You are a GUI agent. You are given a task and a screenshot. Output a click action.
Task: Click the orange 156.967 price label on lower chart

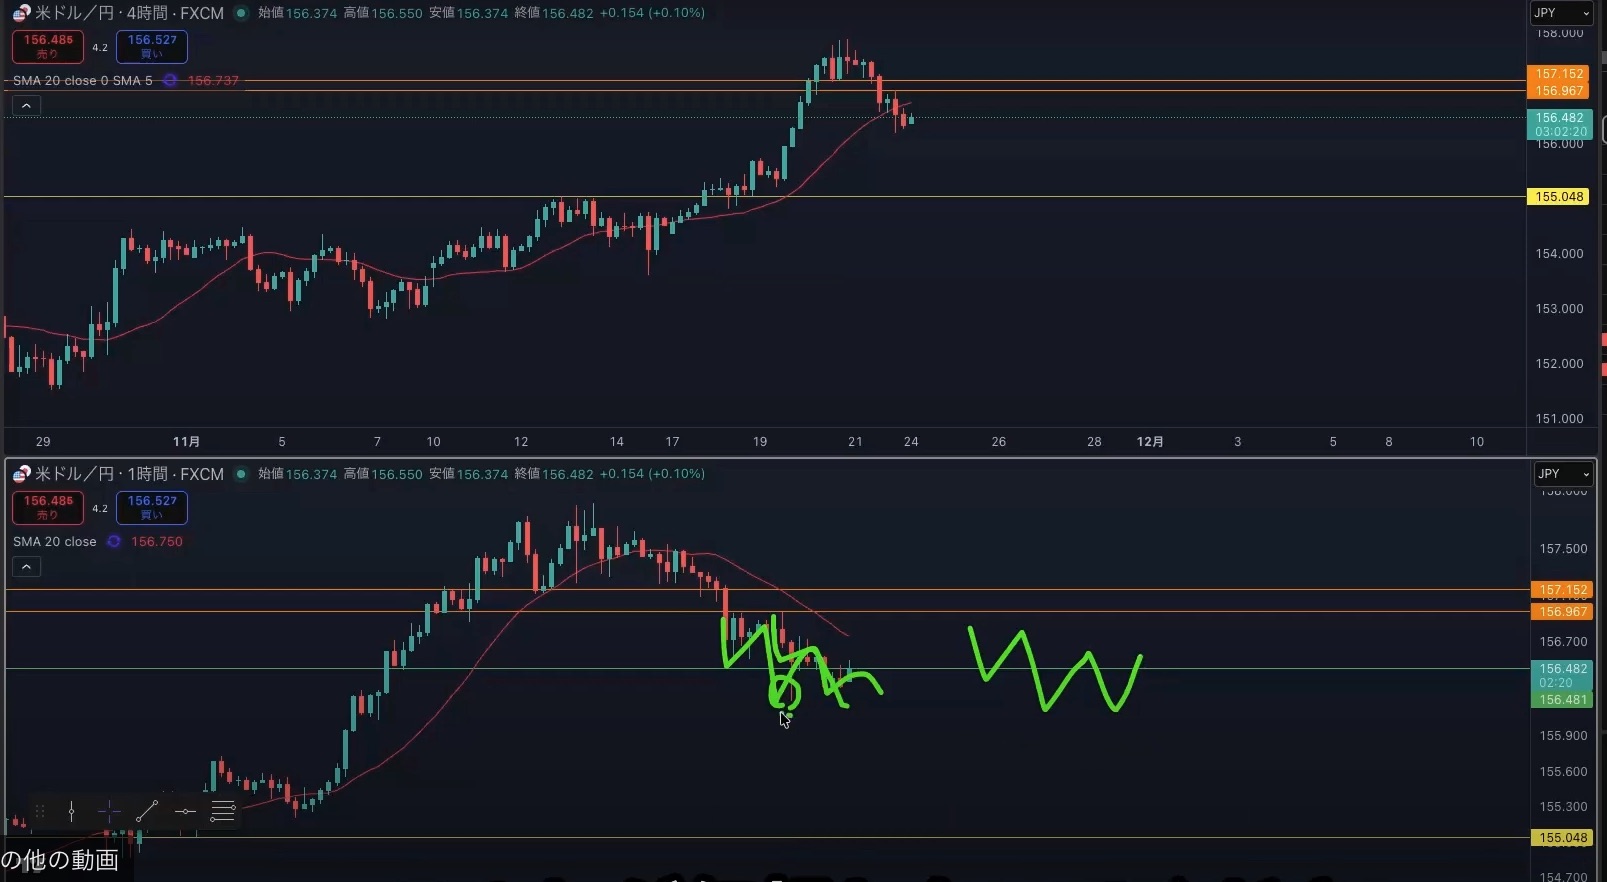click(x=1562, y=612)
